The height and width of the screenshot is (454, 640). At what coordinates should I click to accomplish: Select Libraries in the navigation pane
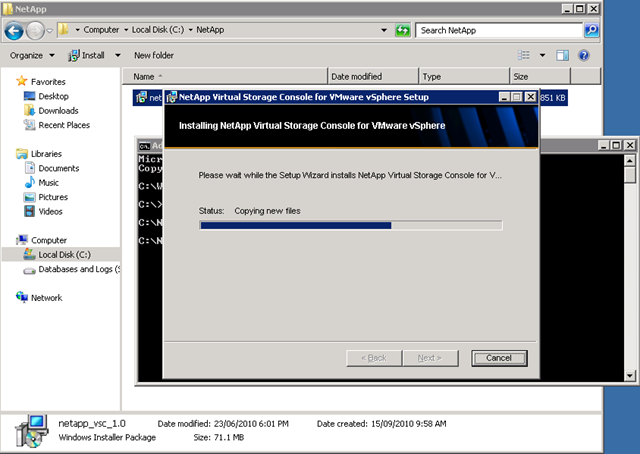[46, 154]
